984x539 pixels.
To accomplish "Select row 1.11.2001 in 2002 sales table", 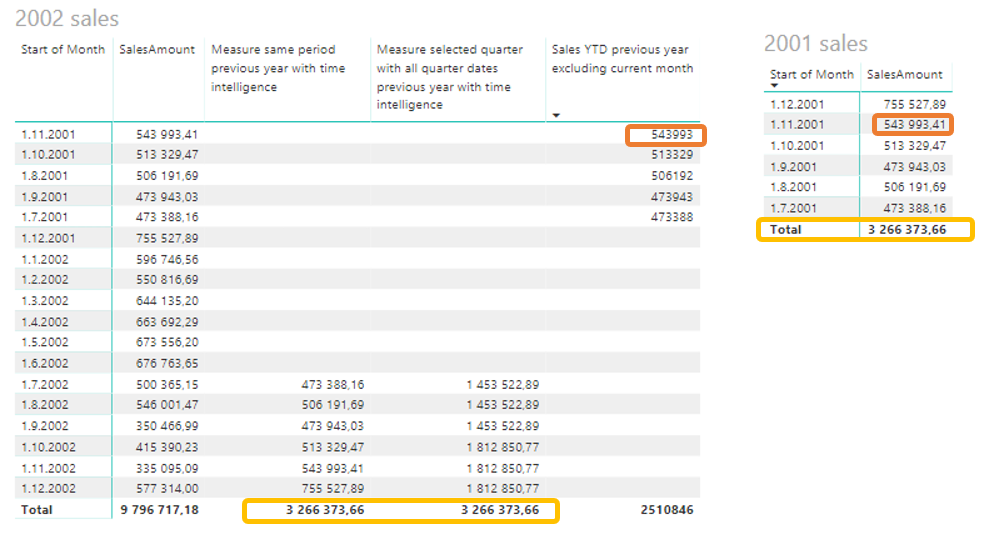I will [357, 134].
